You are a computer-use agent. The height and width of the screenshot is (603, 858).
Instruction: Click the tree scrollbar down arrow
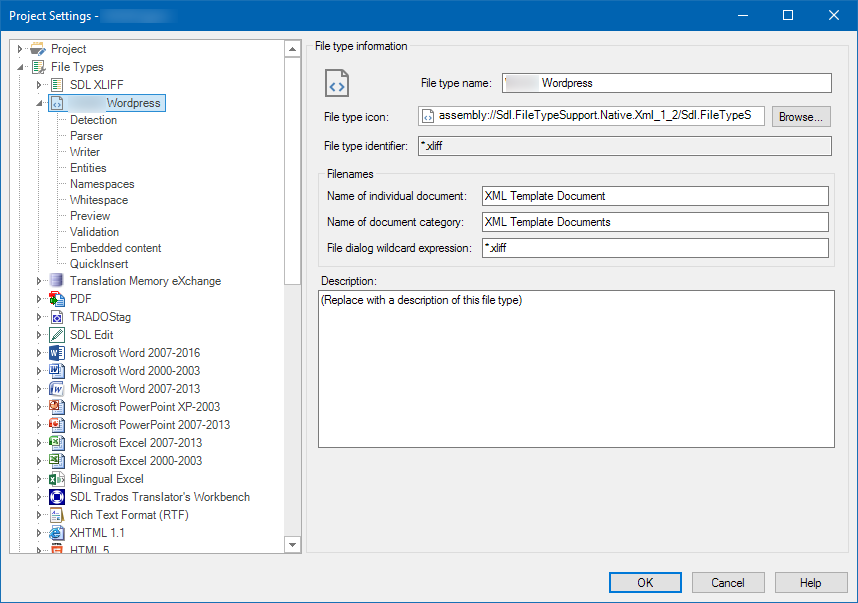tap(293, 545)
